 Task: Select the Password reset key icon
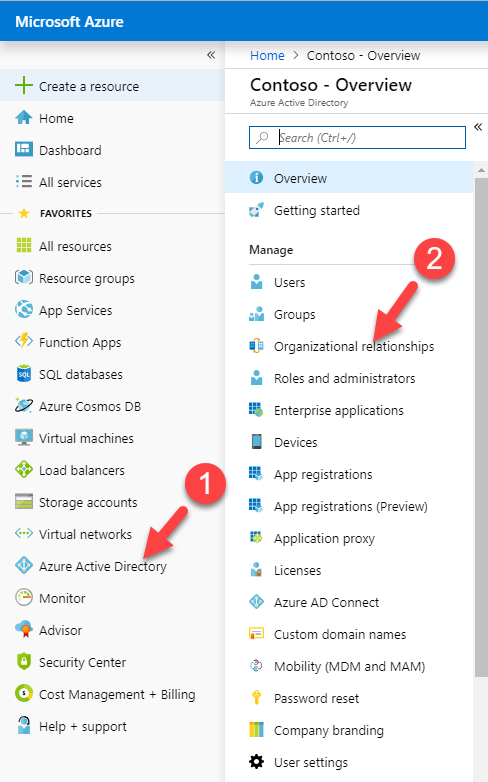click(256, 697)
